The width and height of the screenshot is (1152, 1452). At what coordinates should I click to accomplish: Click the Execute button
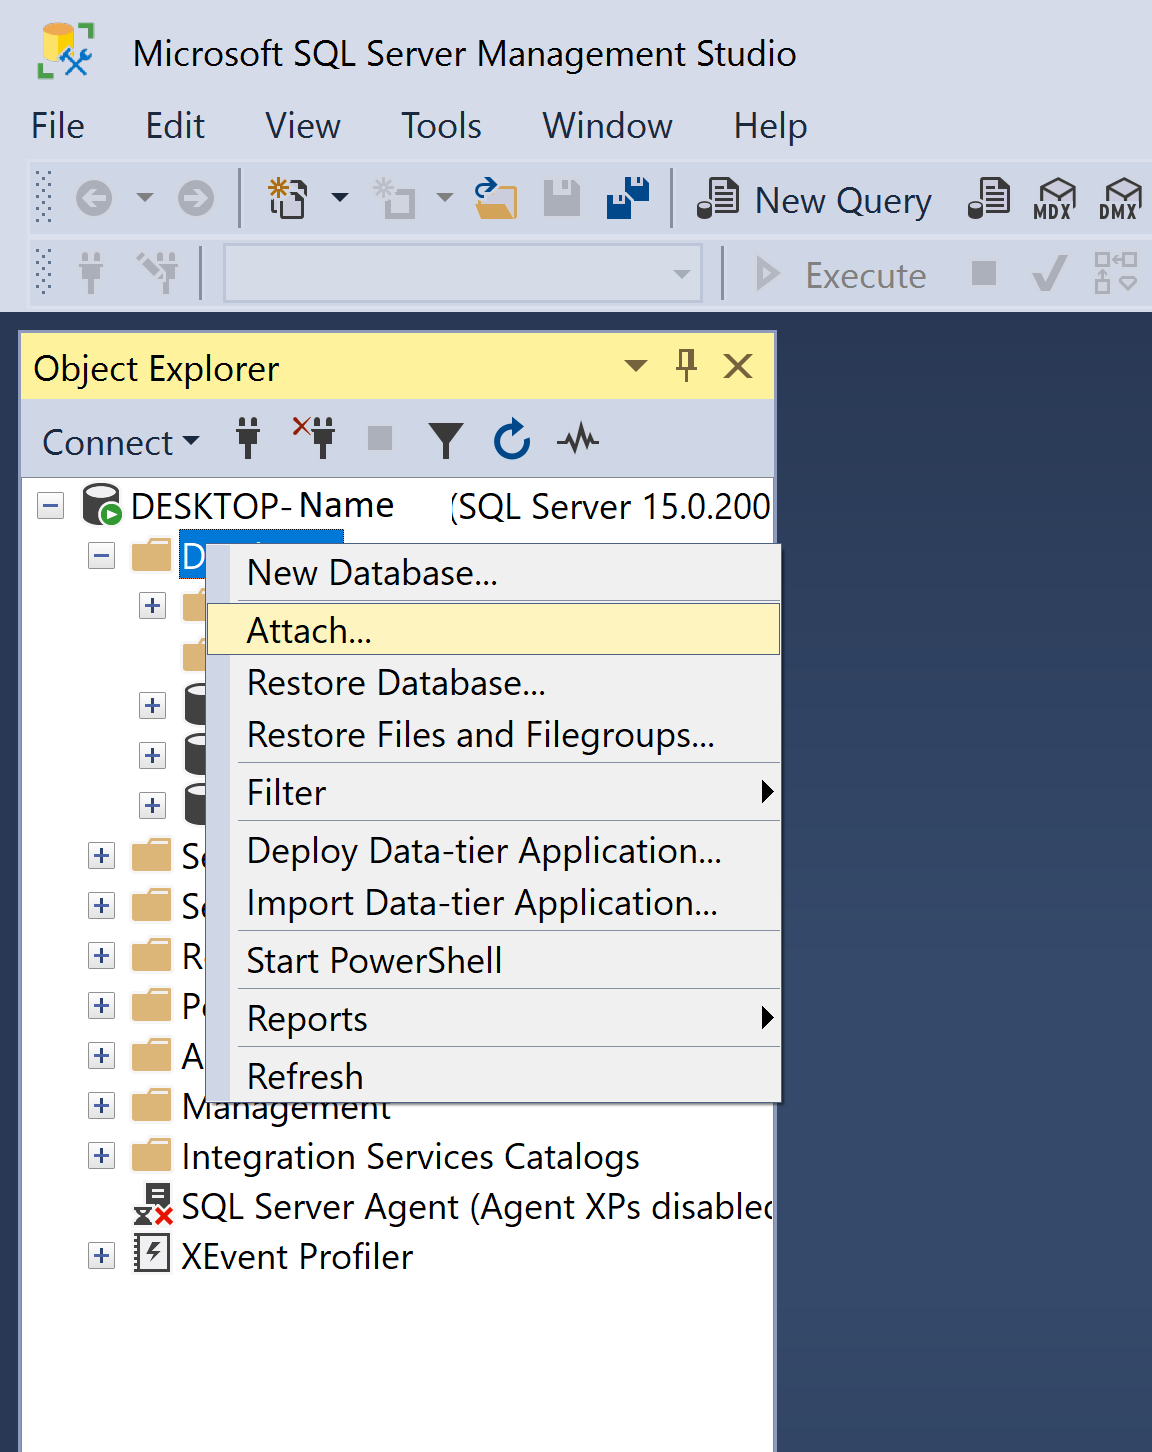841,274
